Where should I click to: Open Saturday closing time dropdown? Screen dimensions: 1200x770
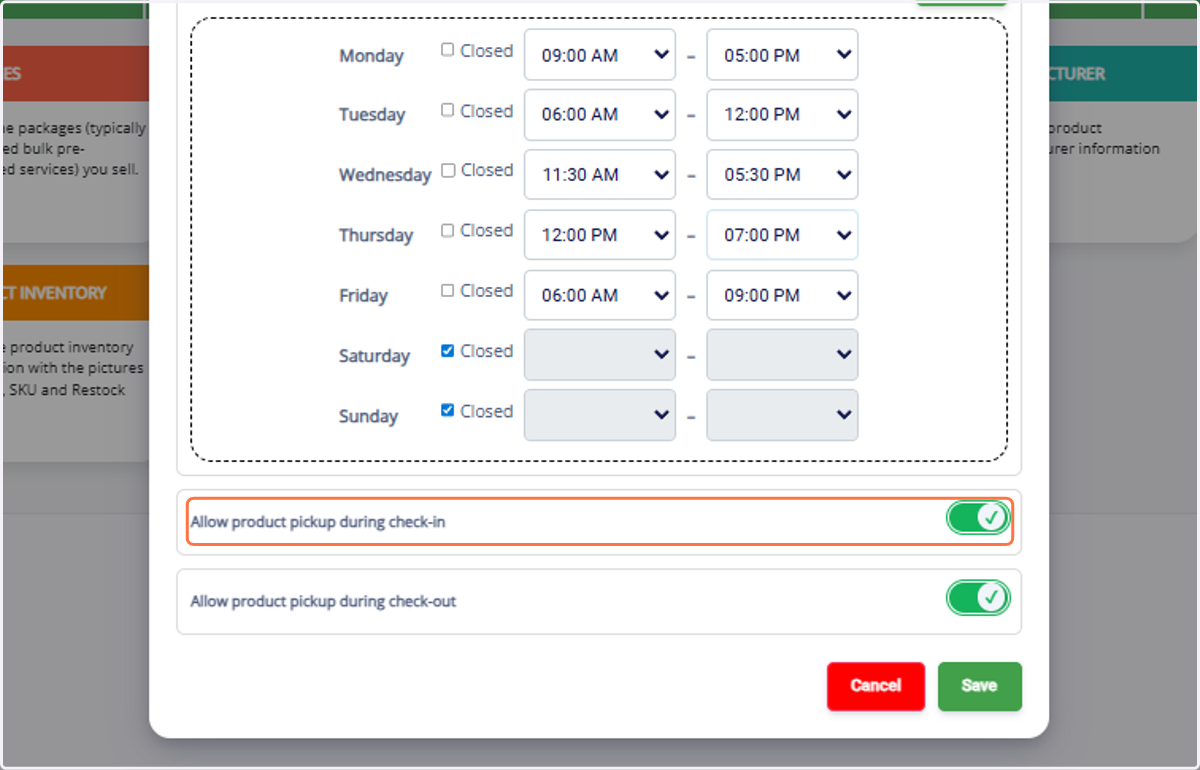(782, 355)
